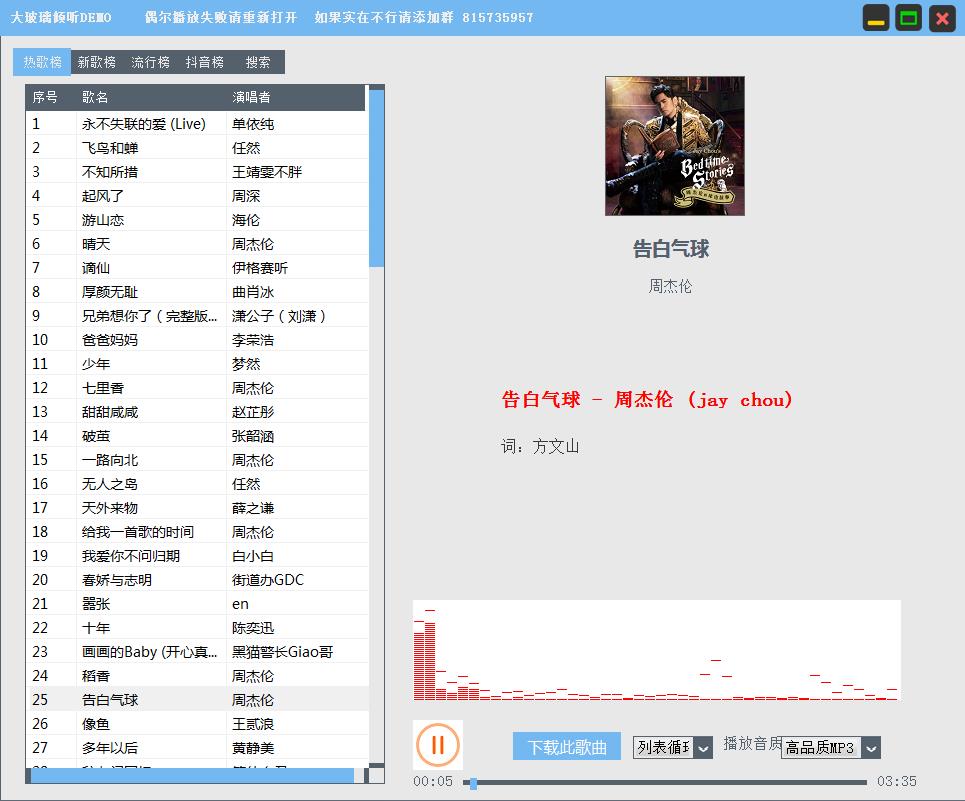965x801 pixels.
Task: Select song 一路向北
Action: pyautogui.click(x=110, y=460)
